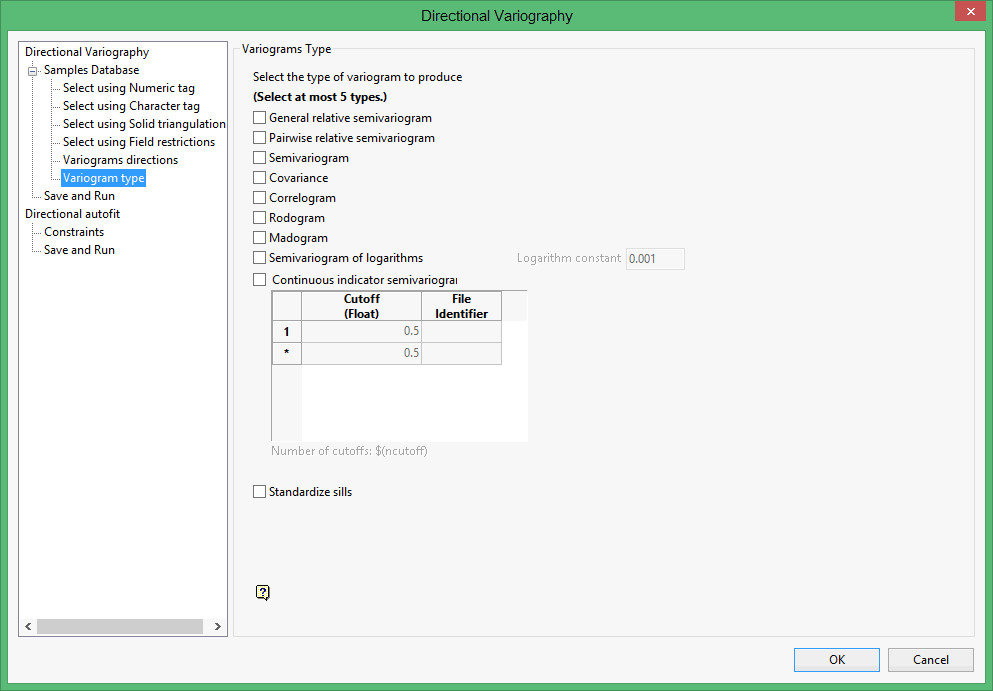Open the help icon at bottom left

click(x=262, y=592)
